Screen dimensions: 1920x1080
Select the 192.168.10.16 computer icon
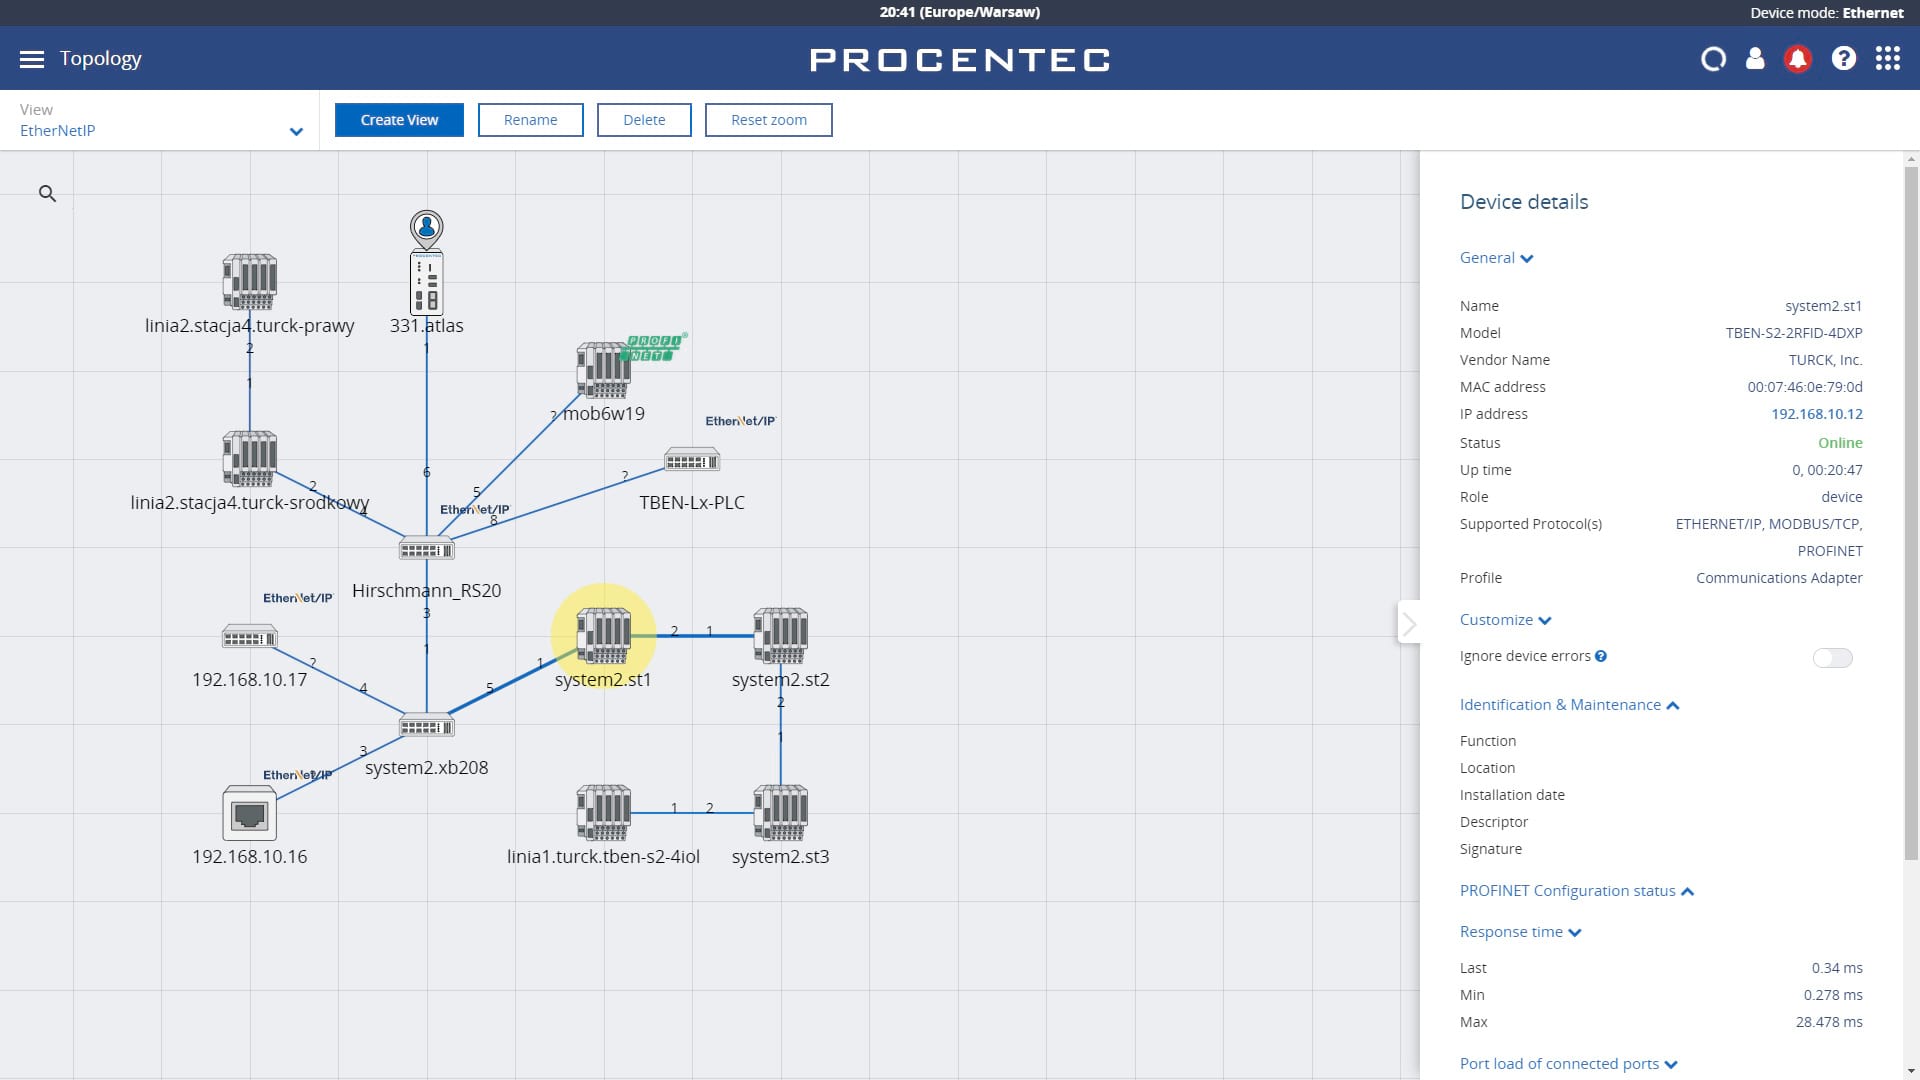[249, 814]
